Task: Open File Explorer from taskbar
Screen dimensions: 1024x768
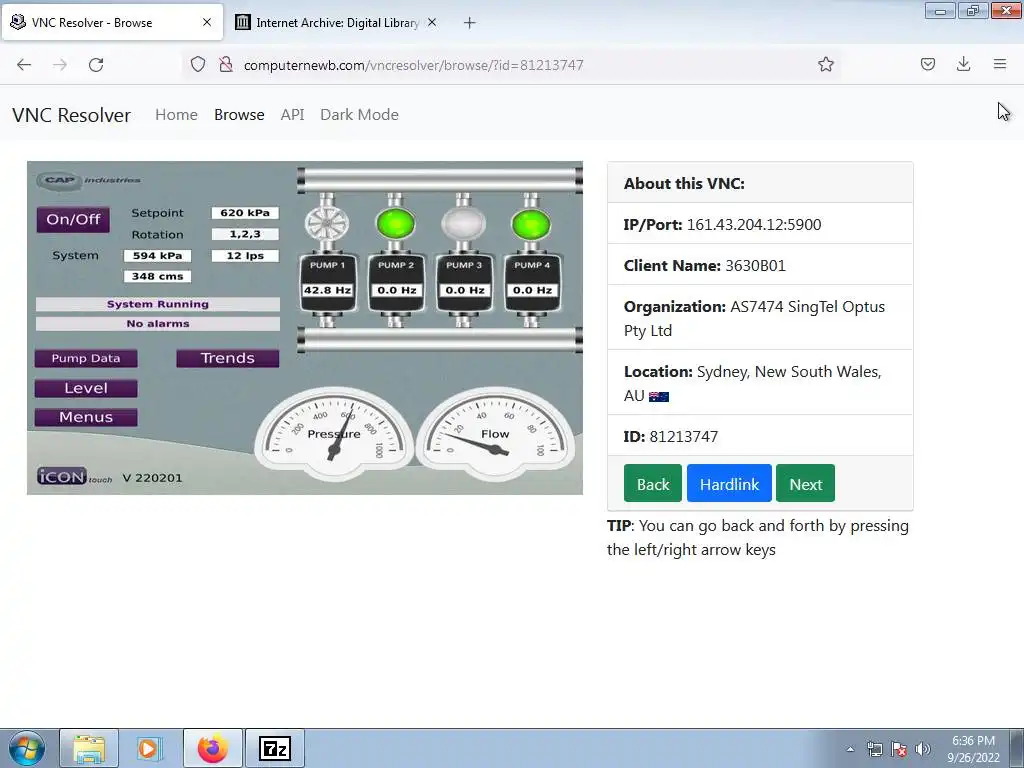Action: (89, 748)
